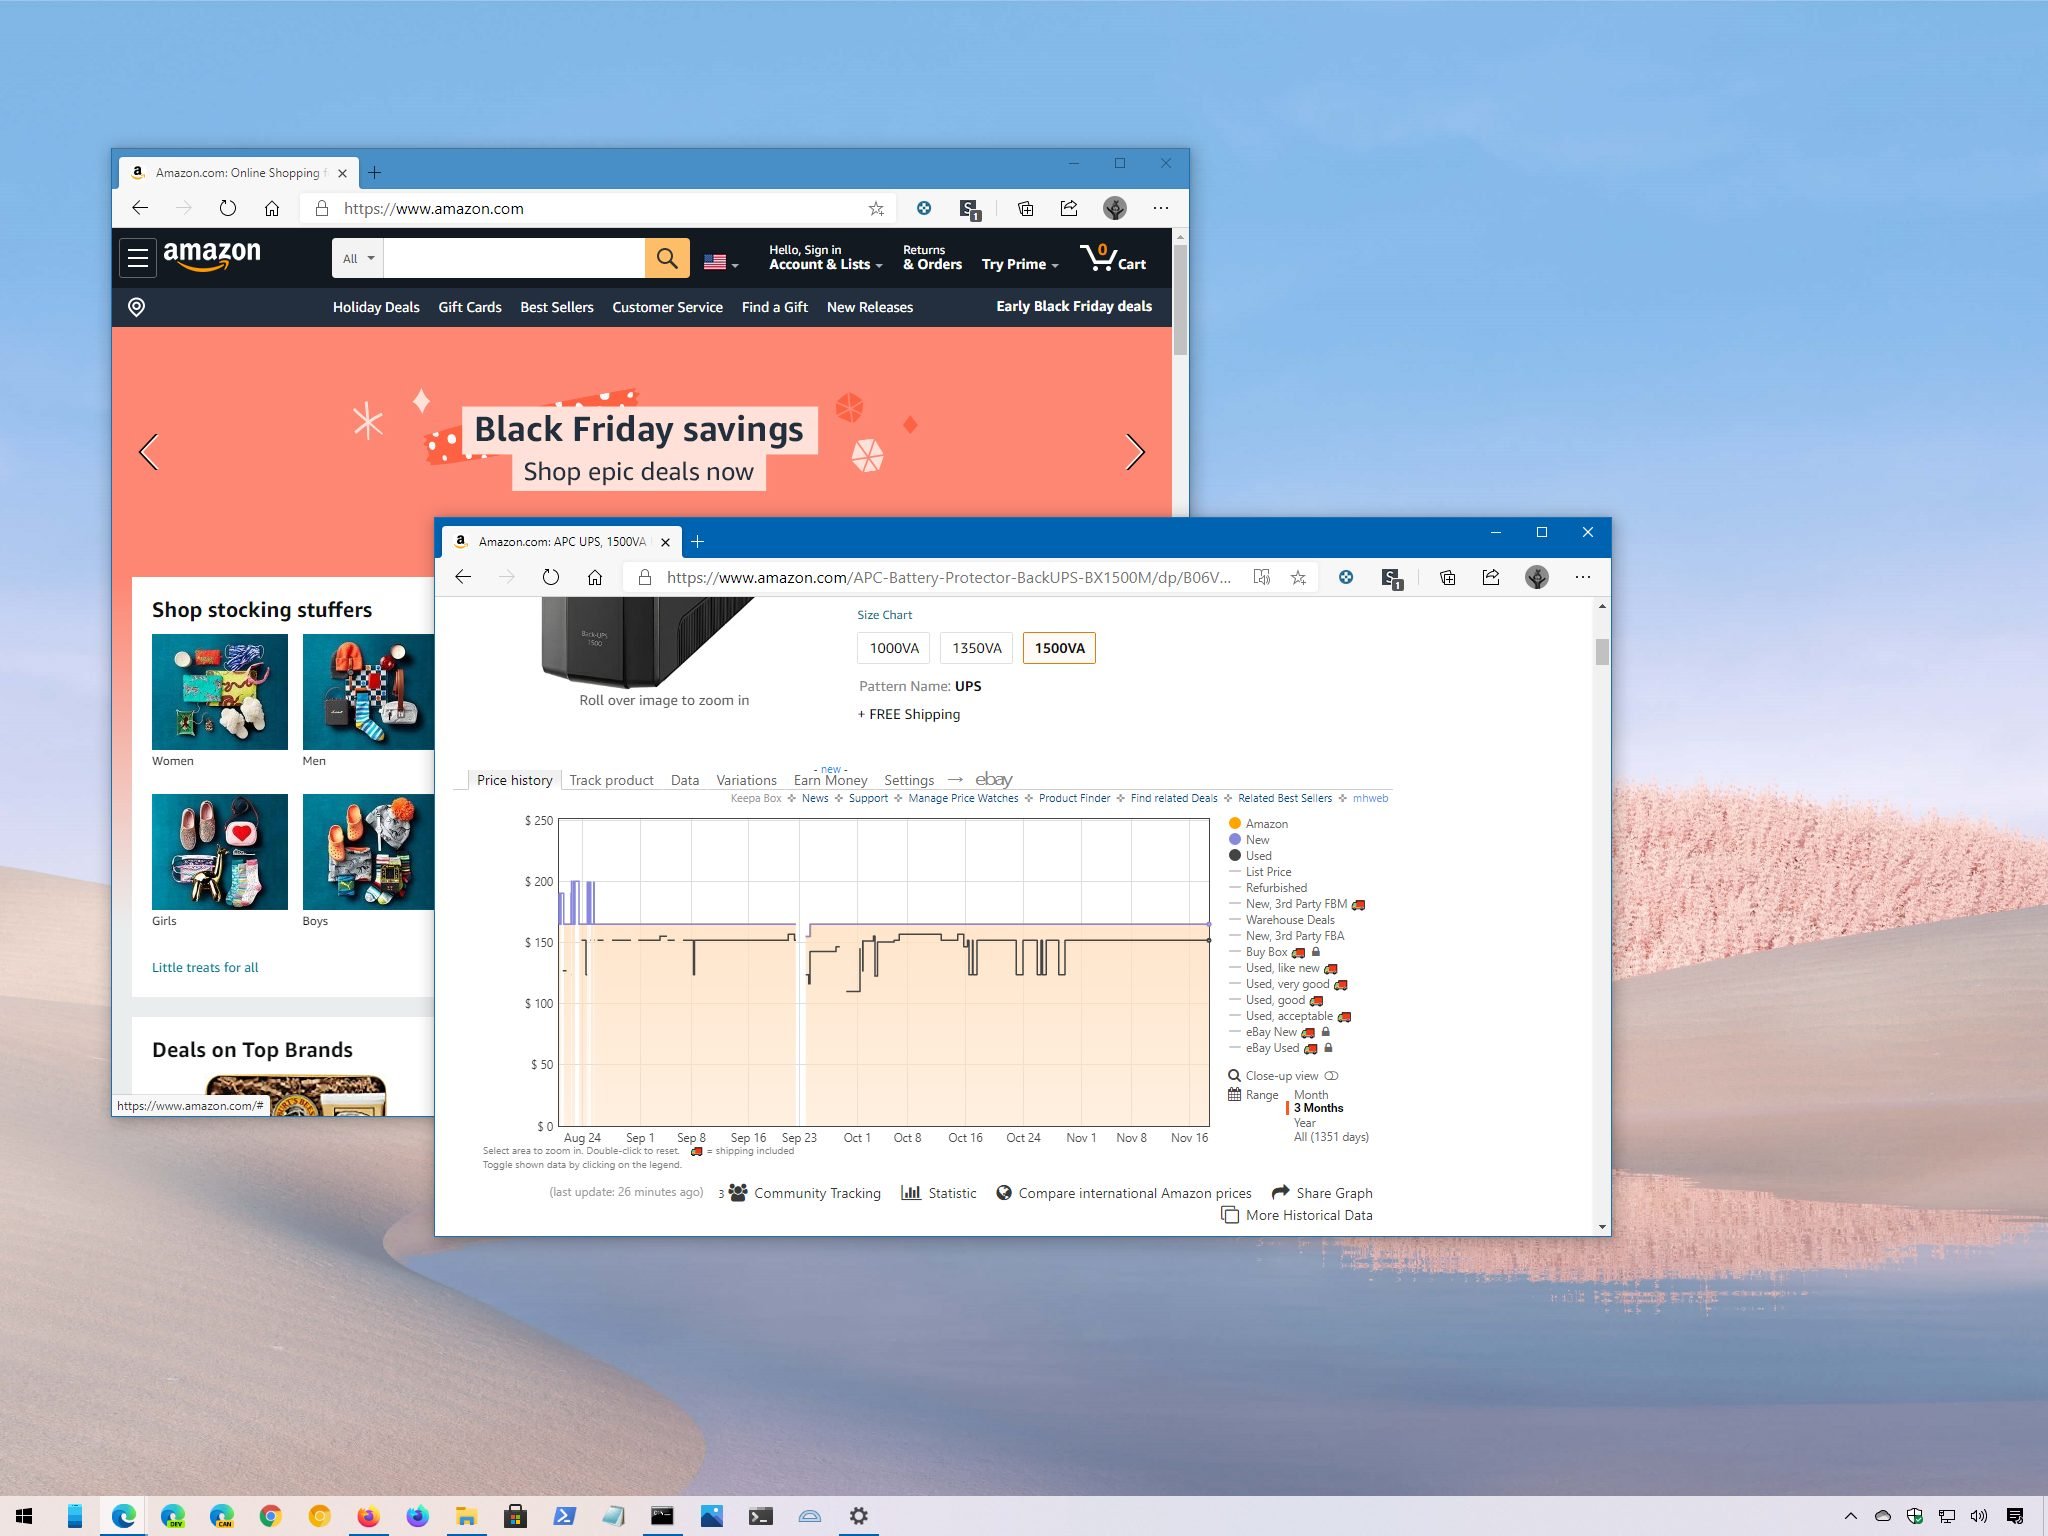Go to next banner slide arrow

tap(1135, 452)
